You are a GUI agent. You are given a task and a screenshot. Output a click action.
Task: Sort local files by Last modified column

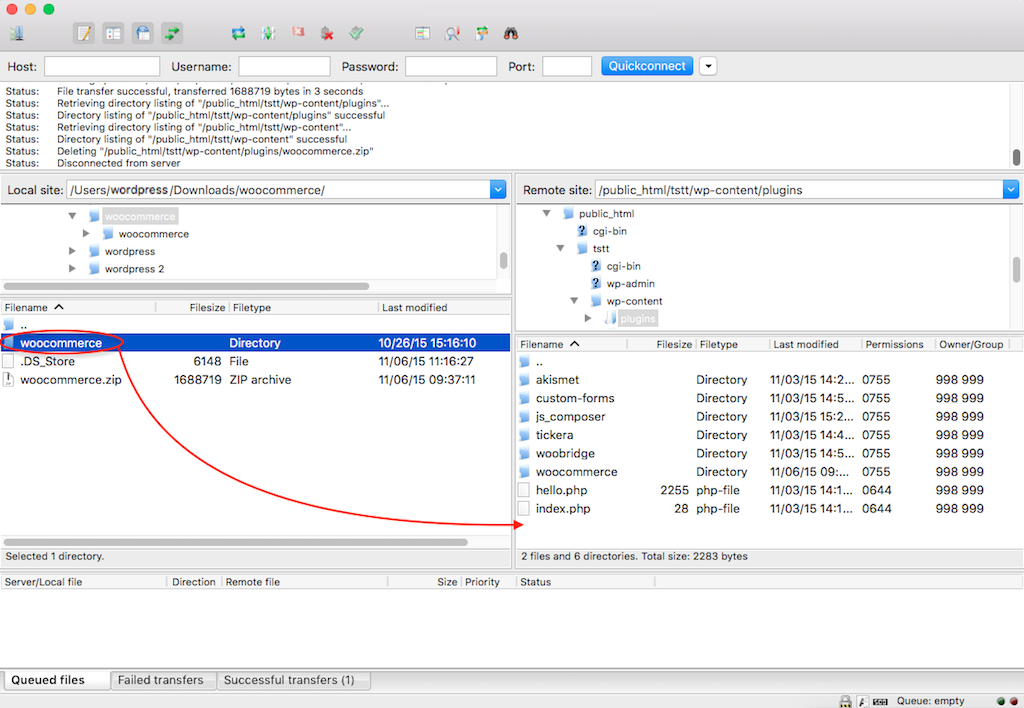tap(443, 308)
